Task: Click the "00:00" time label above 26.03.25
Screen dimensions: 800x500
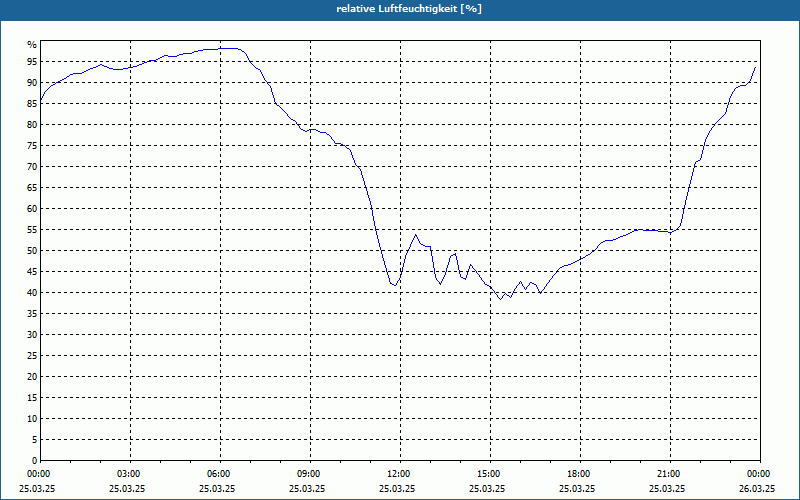Action: pos(758,474)
